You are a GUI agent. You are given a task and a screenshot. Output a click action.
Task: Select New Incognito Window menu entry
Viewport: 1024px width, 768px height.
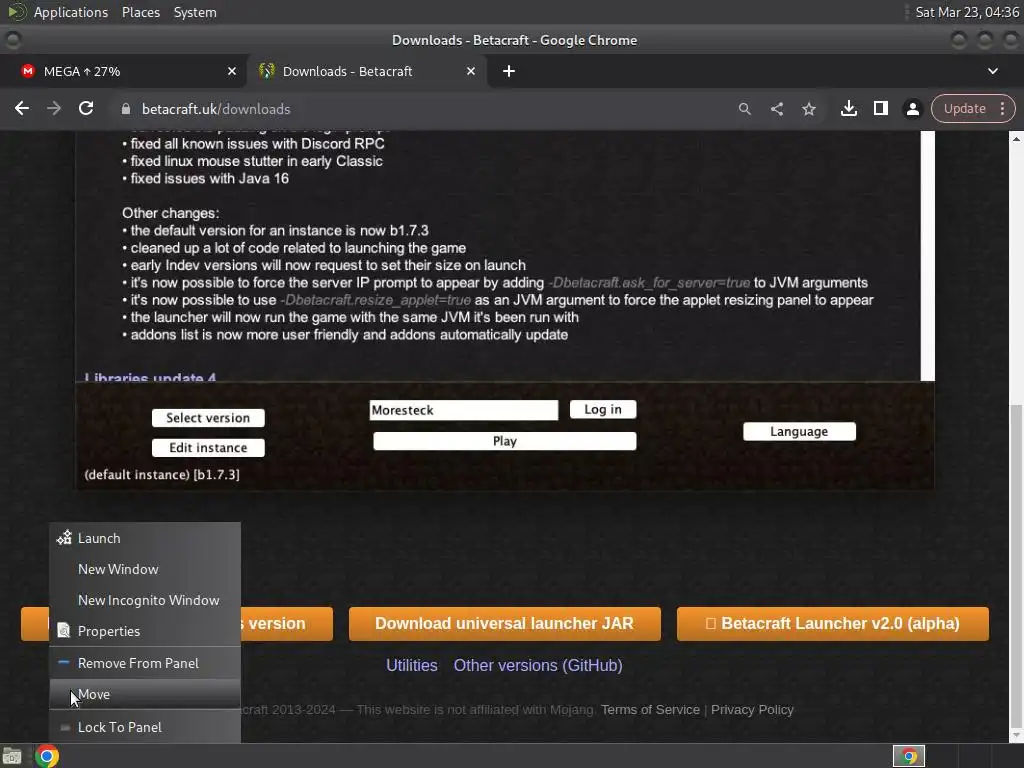click(145, 600)
